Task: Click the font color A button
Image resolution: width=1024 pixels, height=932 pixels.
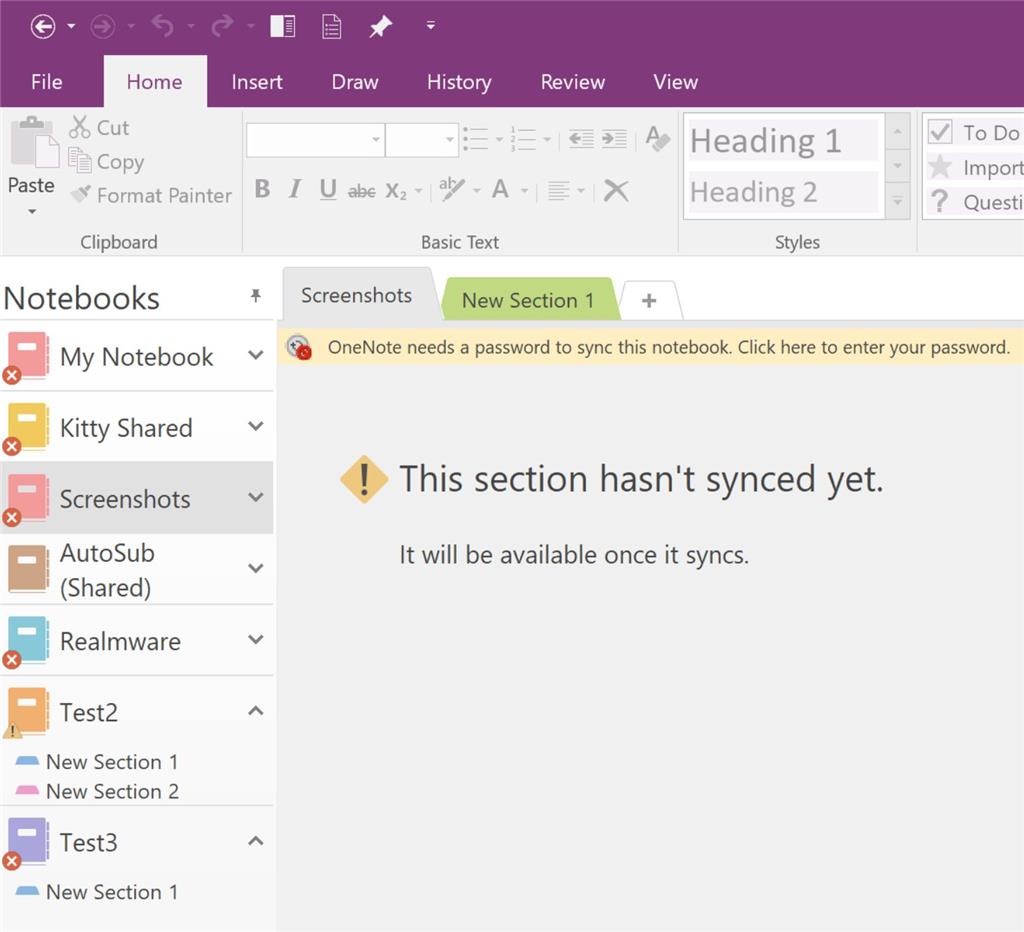Action: click(x=501, y=190)
